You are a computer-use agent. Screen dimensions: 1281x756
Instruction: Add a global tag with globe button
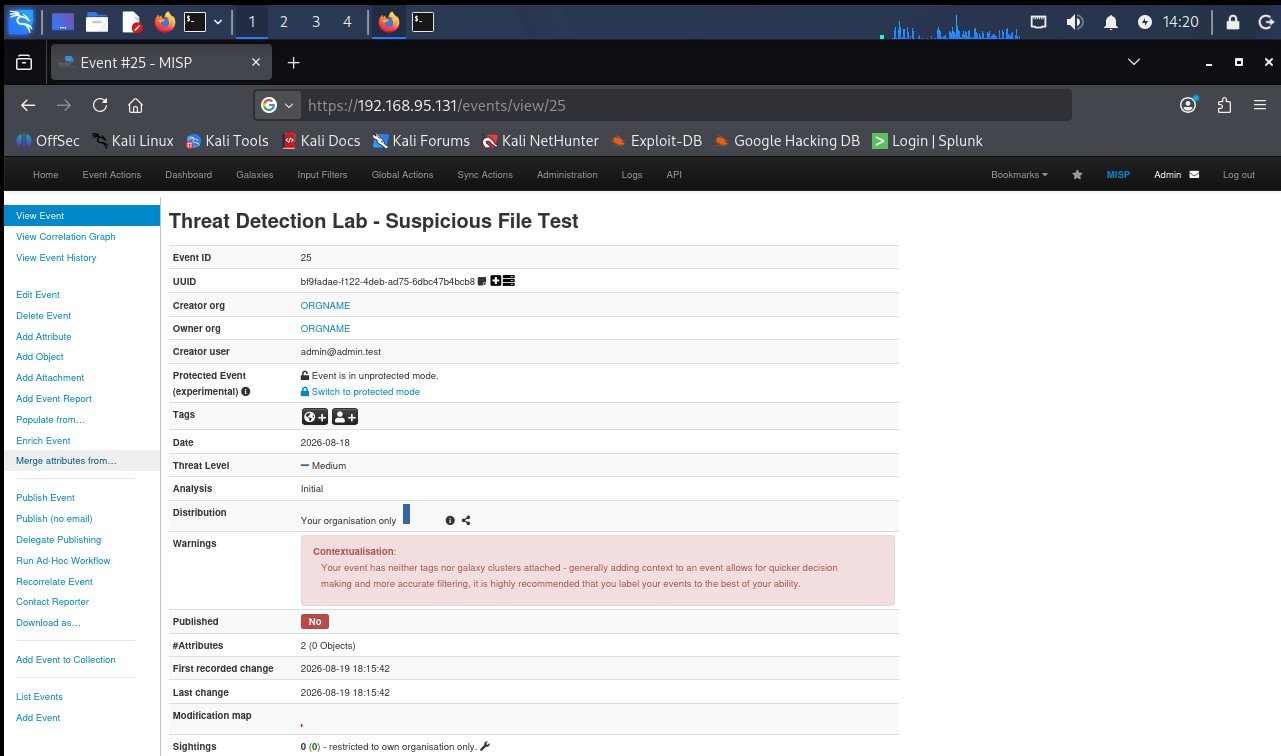tap(315, 417)
